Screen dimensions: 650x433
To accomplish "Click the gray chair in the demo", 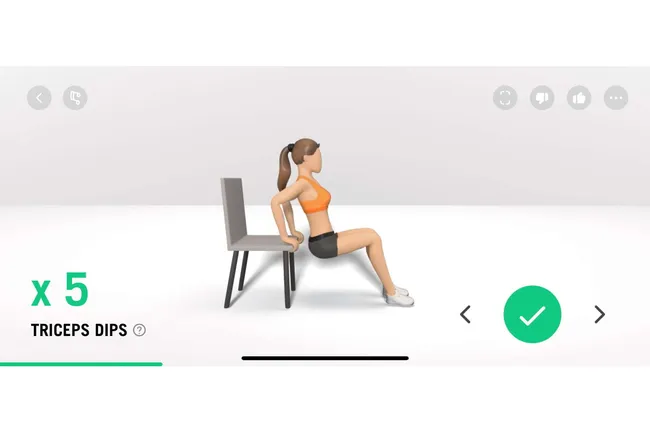I will click(257, 244).
